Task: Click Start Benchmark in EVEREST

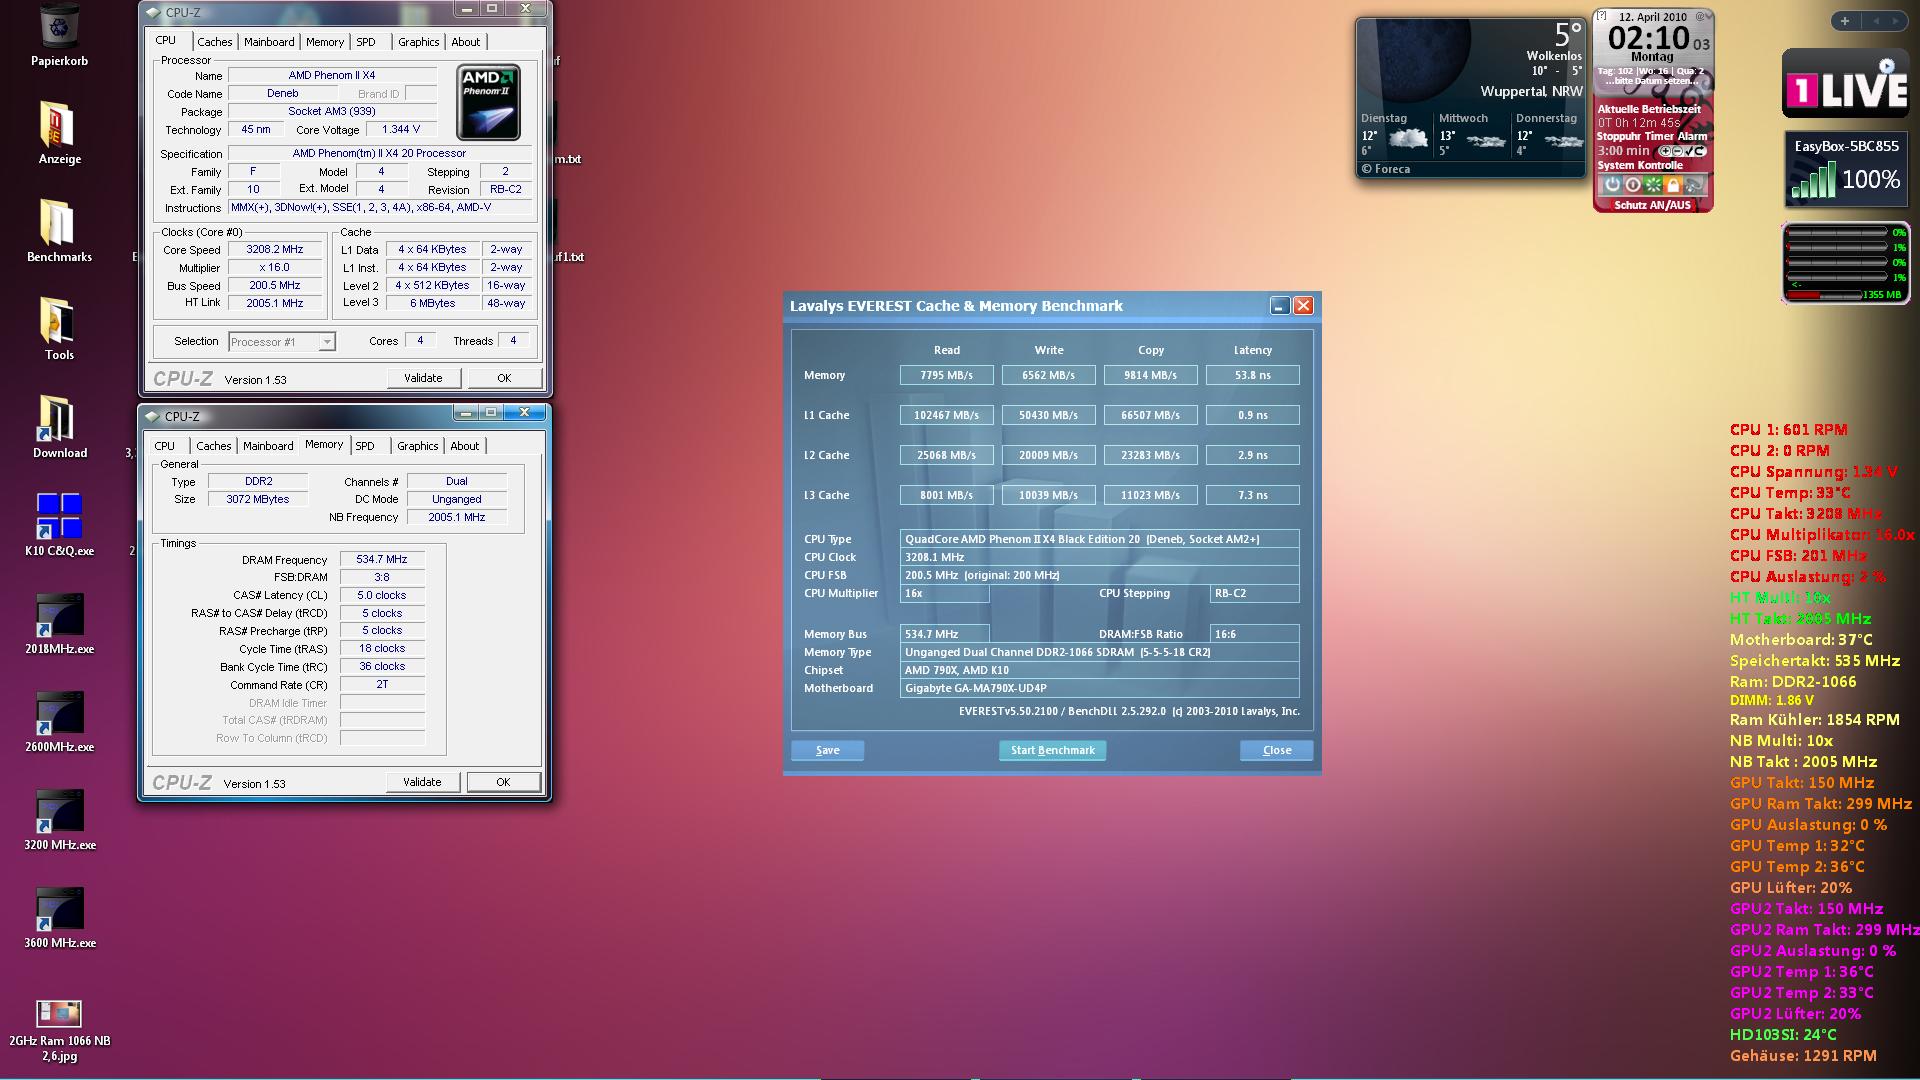Action: [1052, 750]
